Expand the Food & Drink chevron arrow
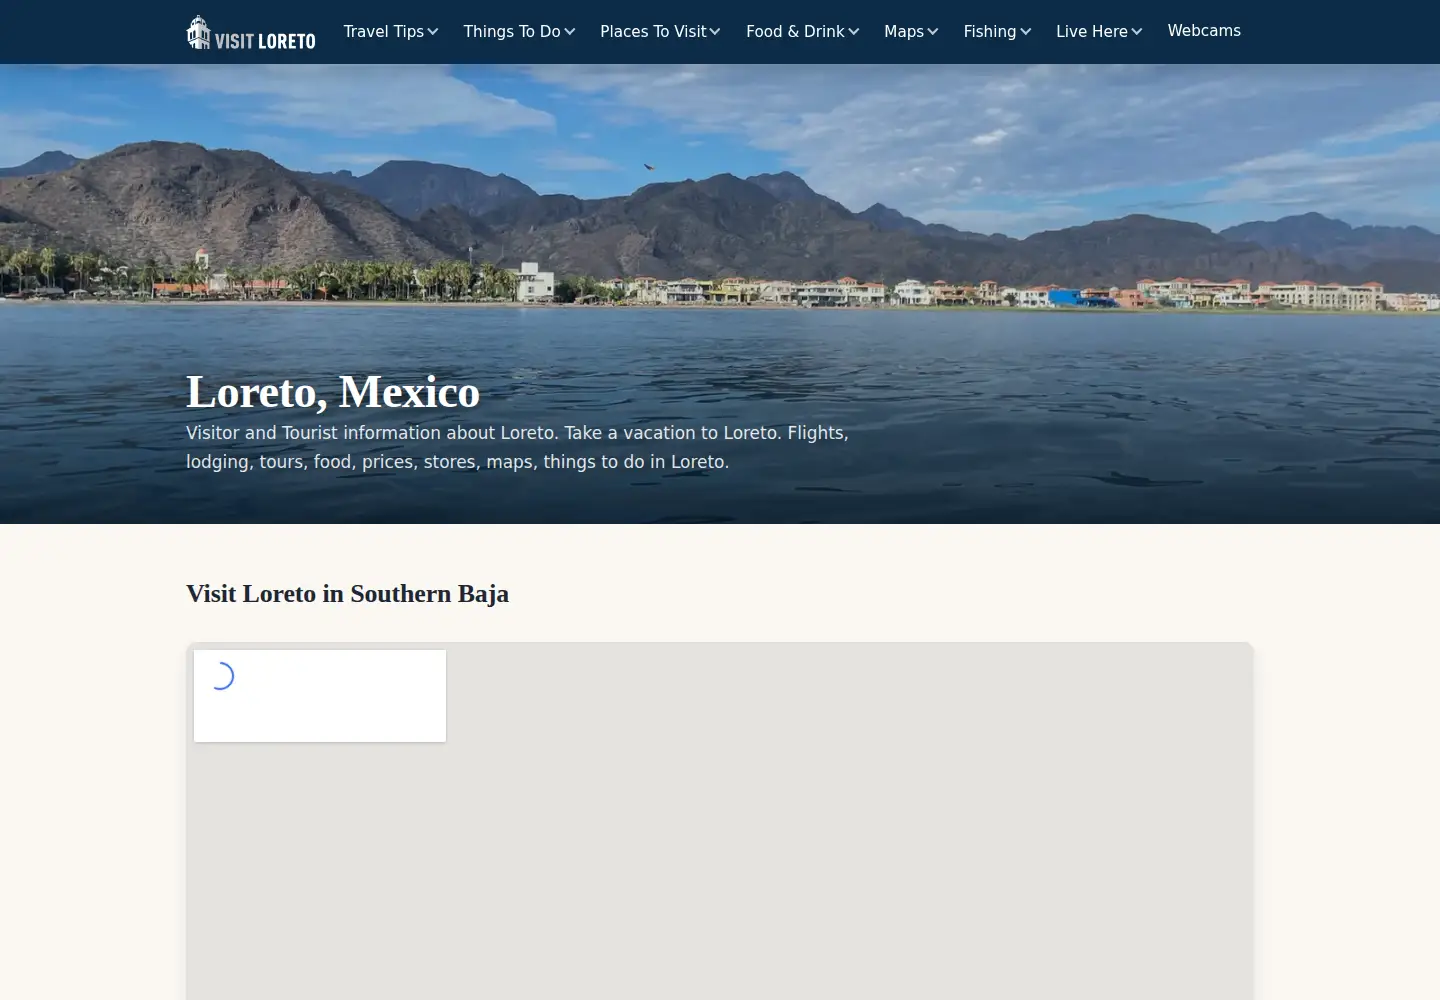Viewport: 1440px width, 1000px height. 854,32
